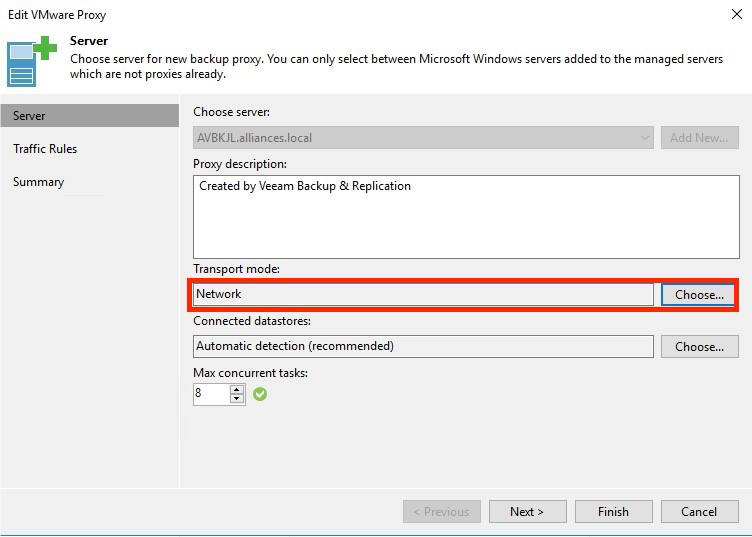Click the Max concurrent tasks number field
This screenshot has height=537, width=752.
[211, 394]
